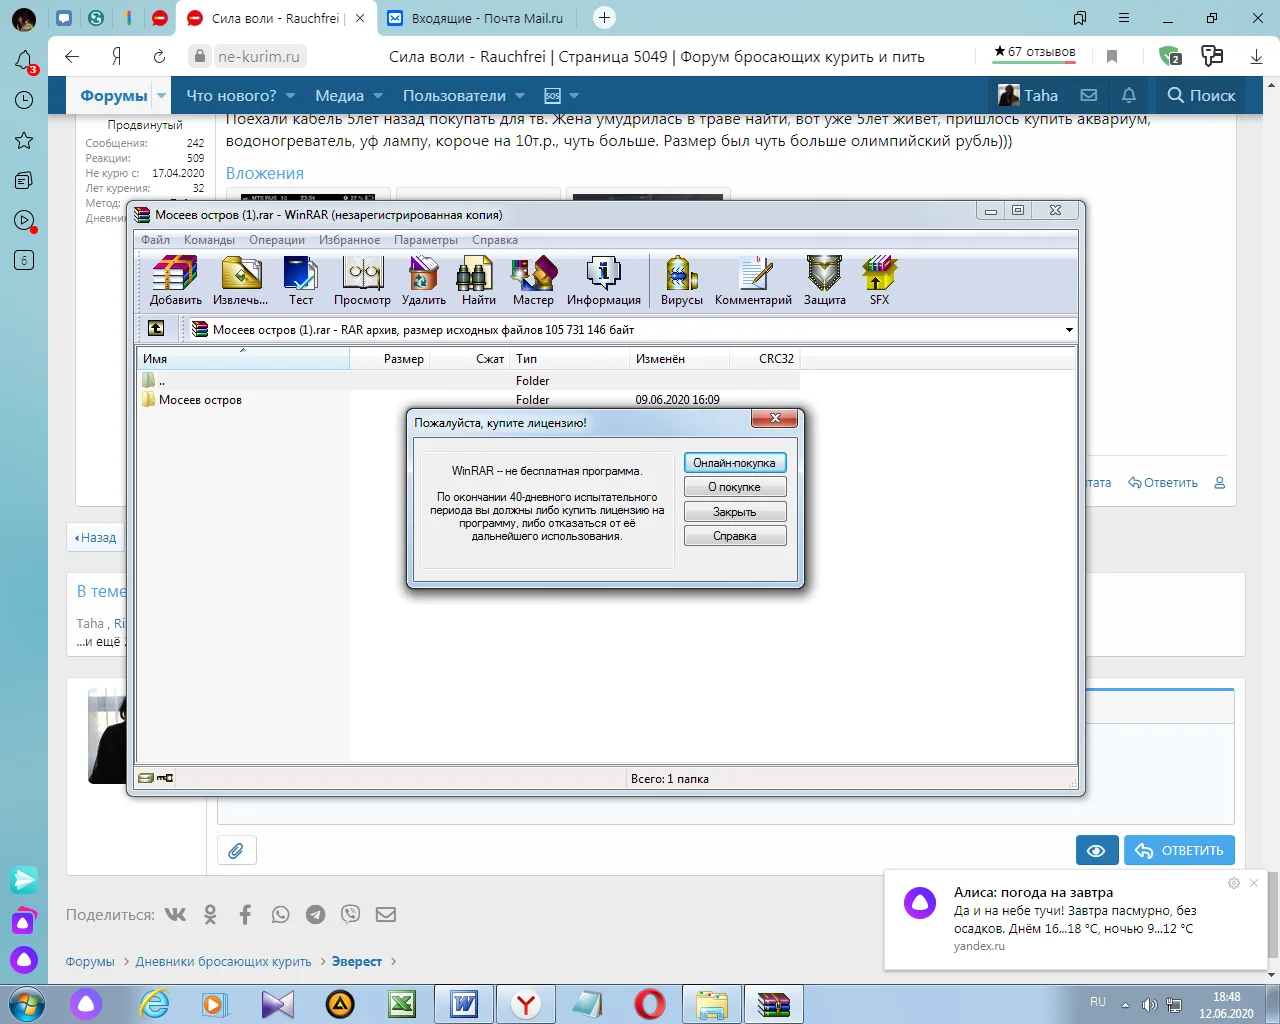Expand the Что нового? dropdown
The height and width of the screenshot is (1024, 1280).
[x=290, y=96]
